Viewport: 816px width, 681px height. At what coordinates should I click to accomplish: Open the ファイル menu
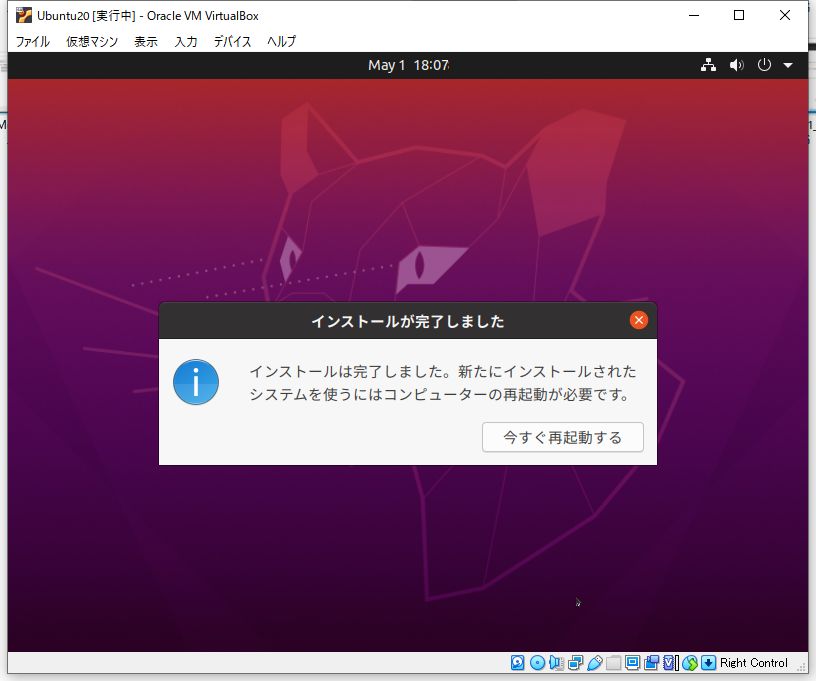point(32,41)
